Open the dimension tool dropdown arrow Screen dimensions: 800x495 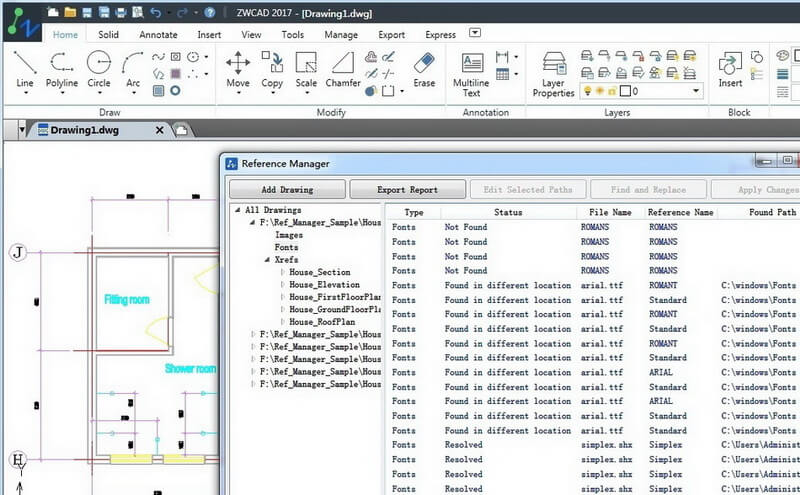pos(516,57)
